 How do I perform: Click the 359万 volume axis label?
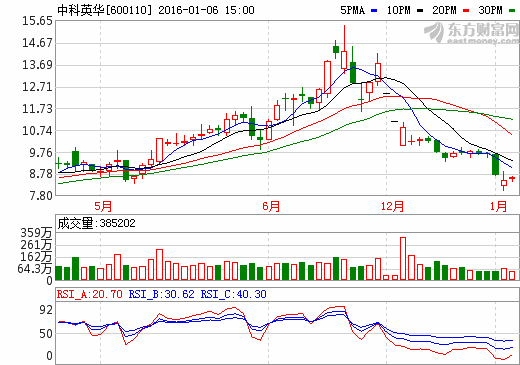[x=36, y=233]
